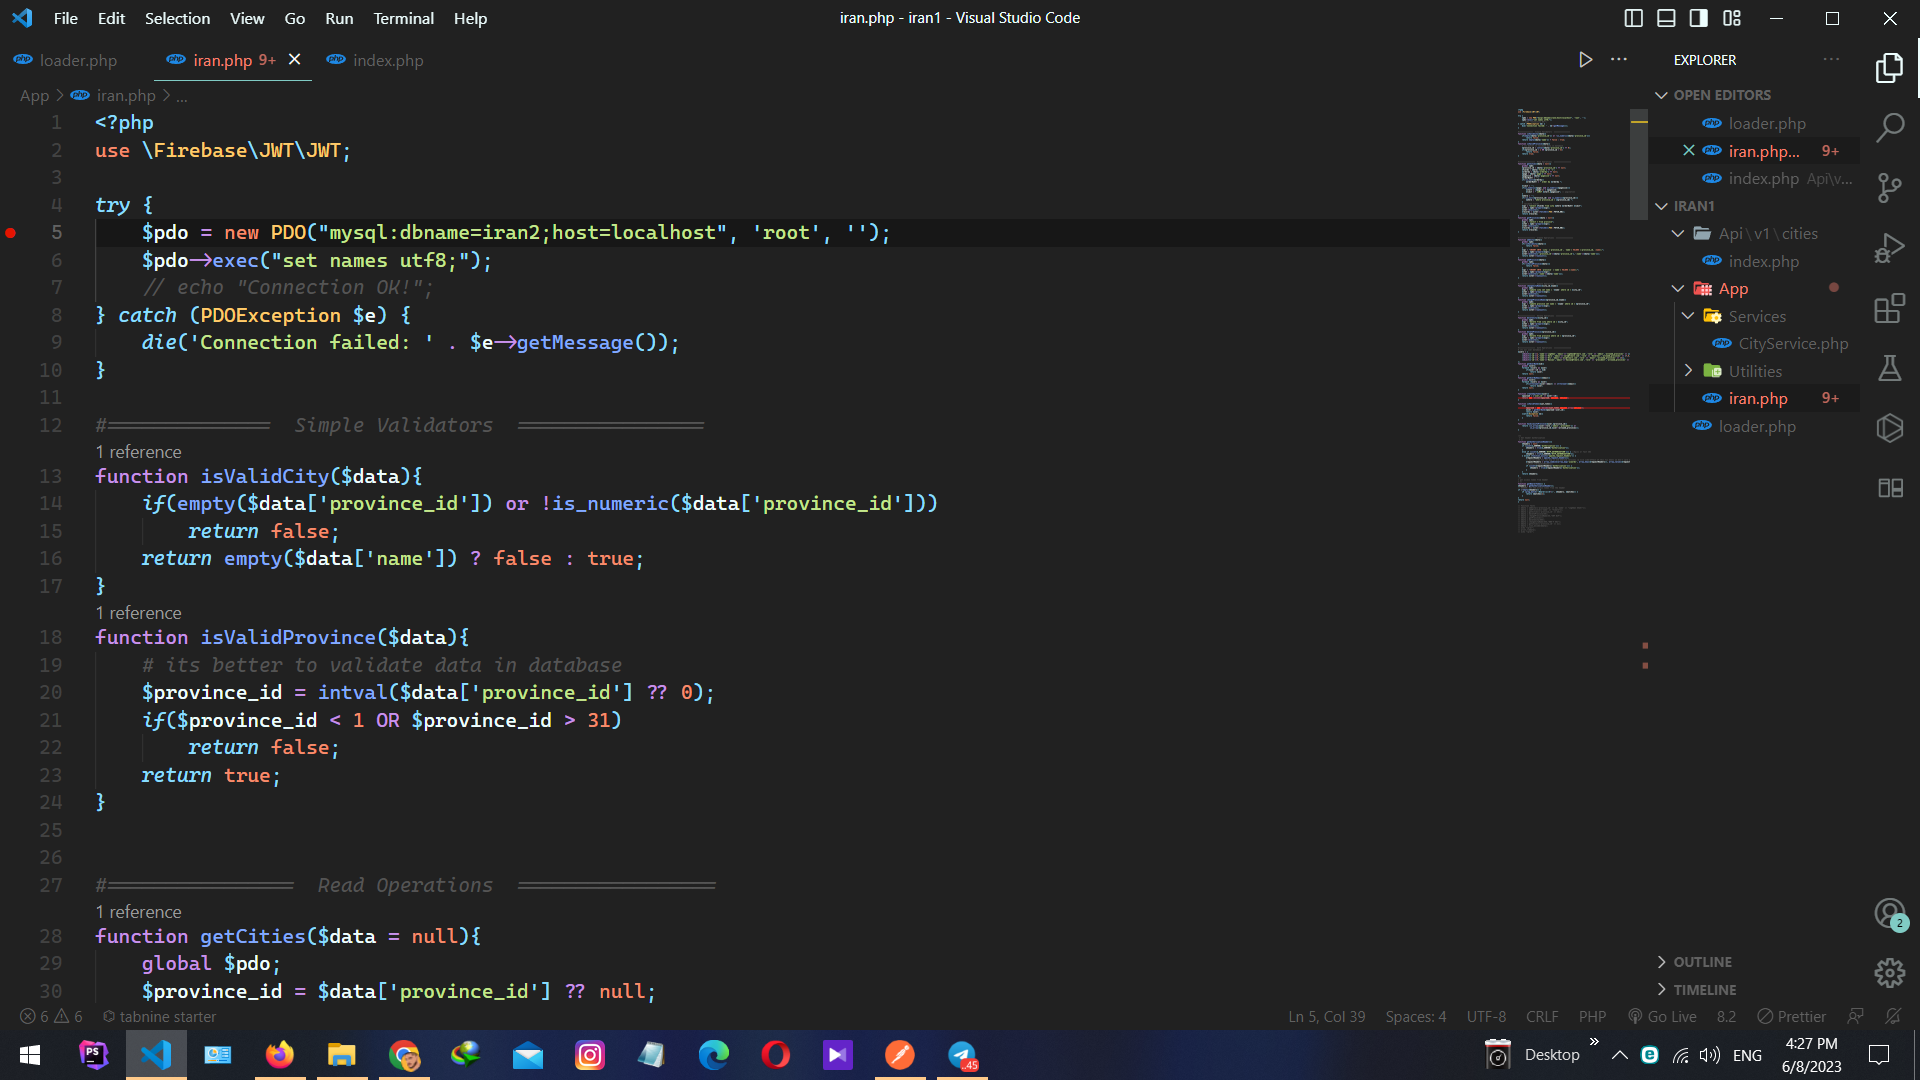The image size is (1920, 1080).
Task: Close the iran.php editor tab
Action: click(294, 60)
